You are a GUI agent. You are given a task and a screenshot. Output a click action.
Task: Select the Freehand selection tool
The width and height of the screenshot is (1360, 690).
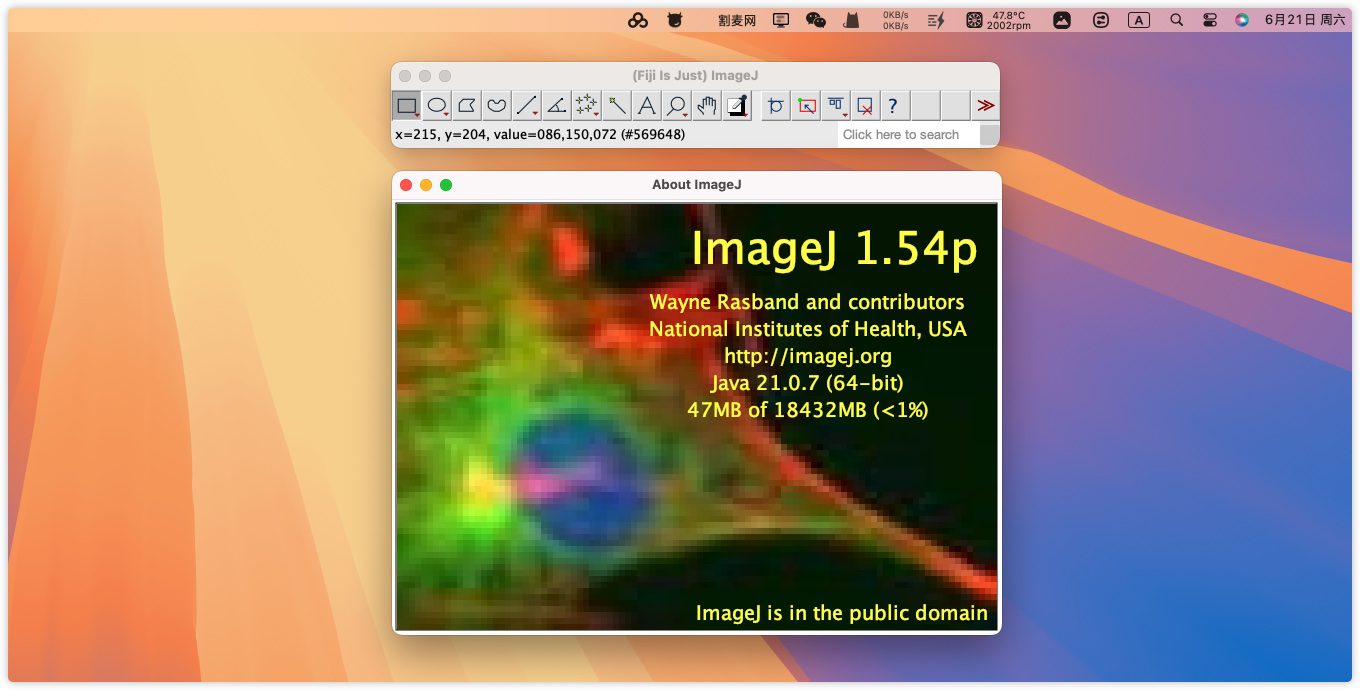497,105
